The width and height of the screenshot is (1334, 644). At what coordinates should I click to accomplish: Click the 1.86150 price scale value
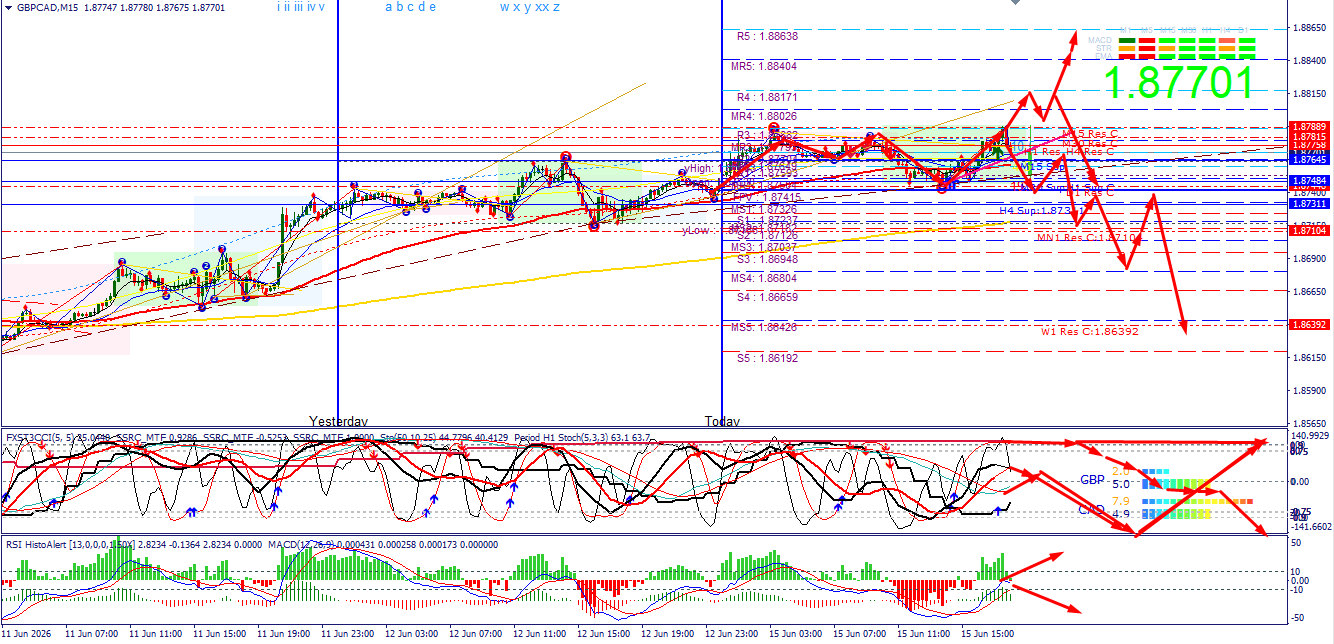coord(1309,358)
